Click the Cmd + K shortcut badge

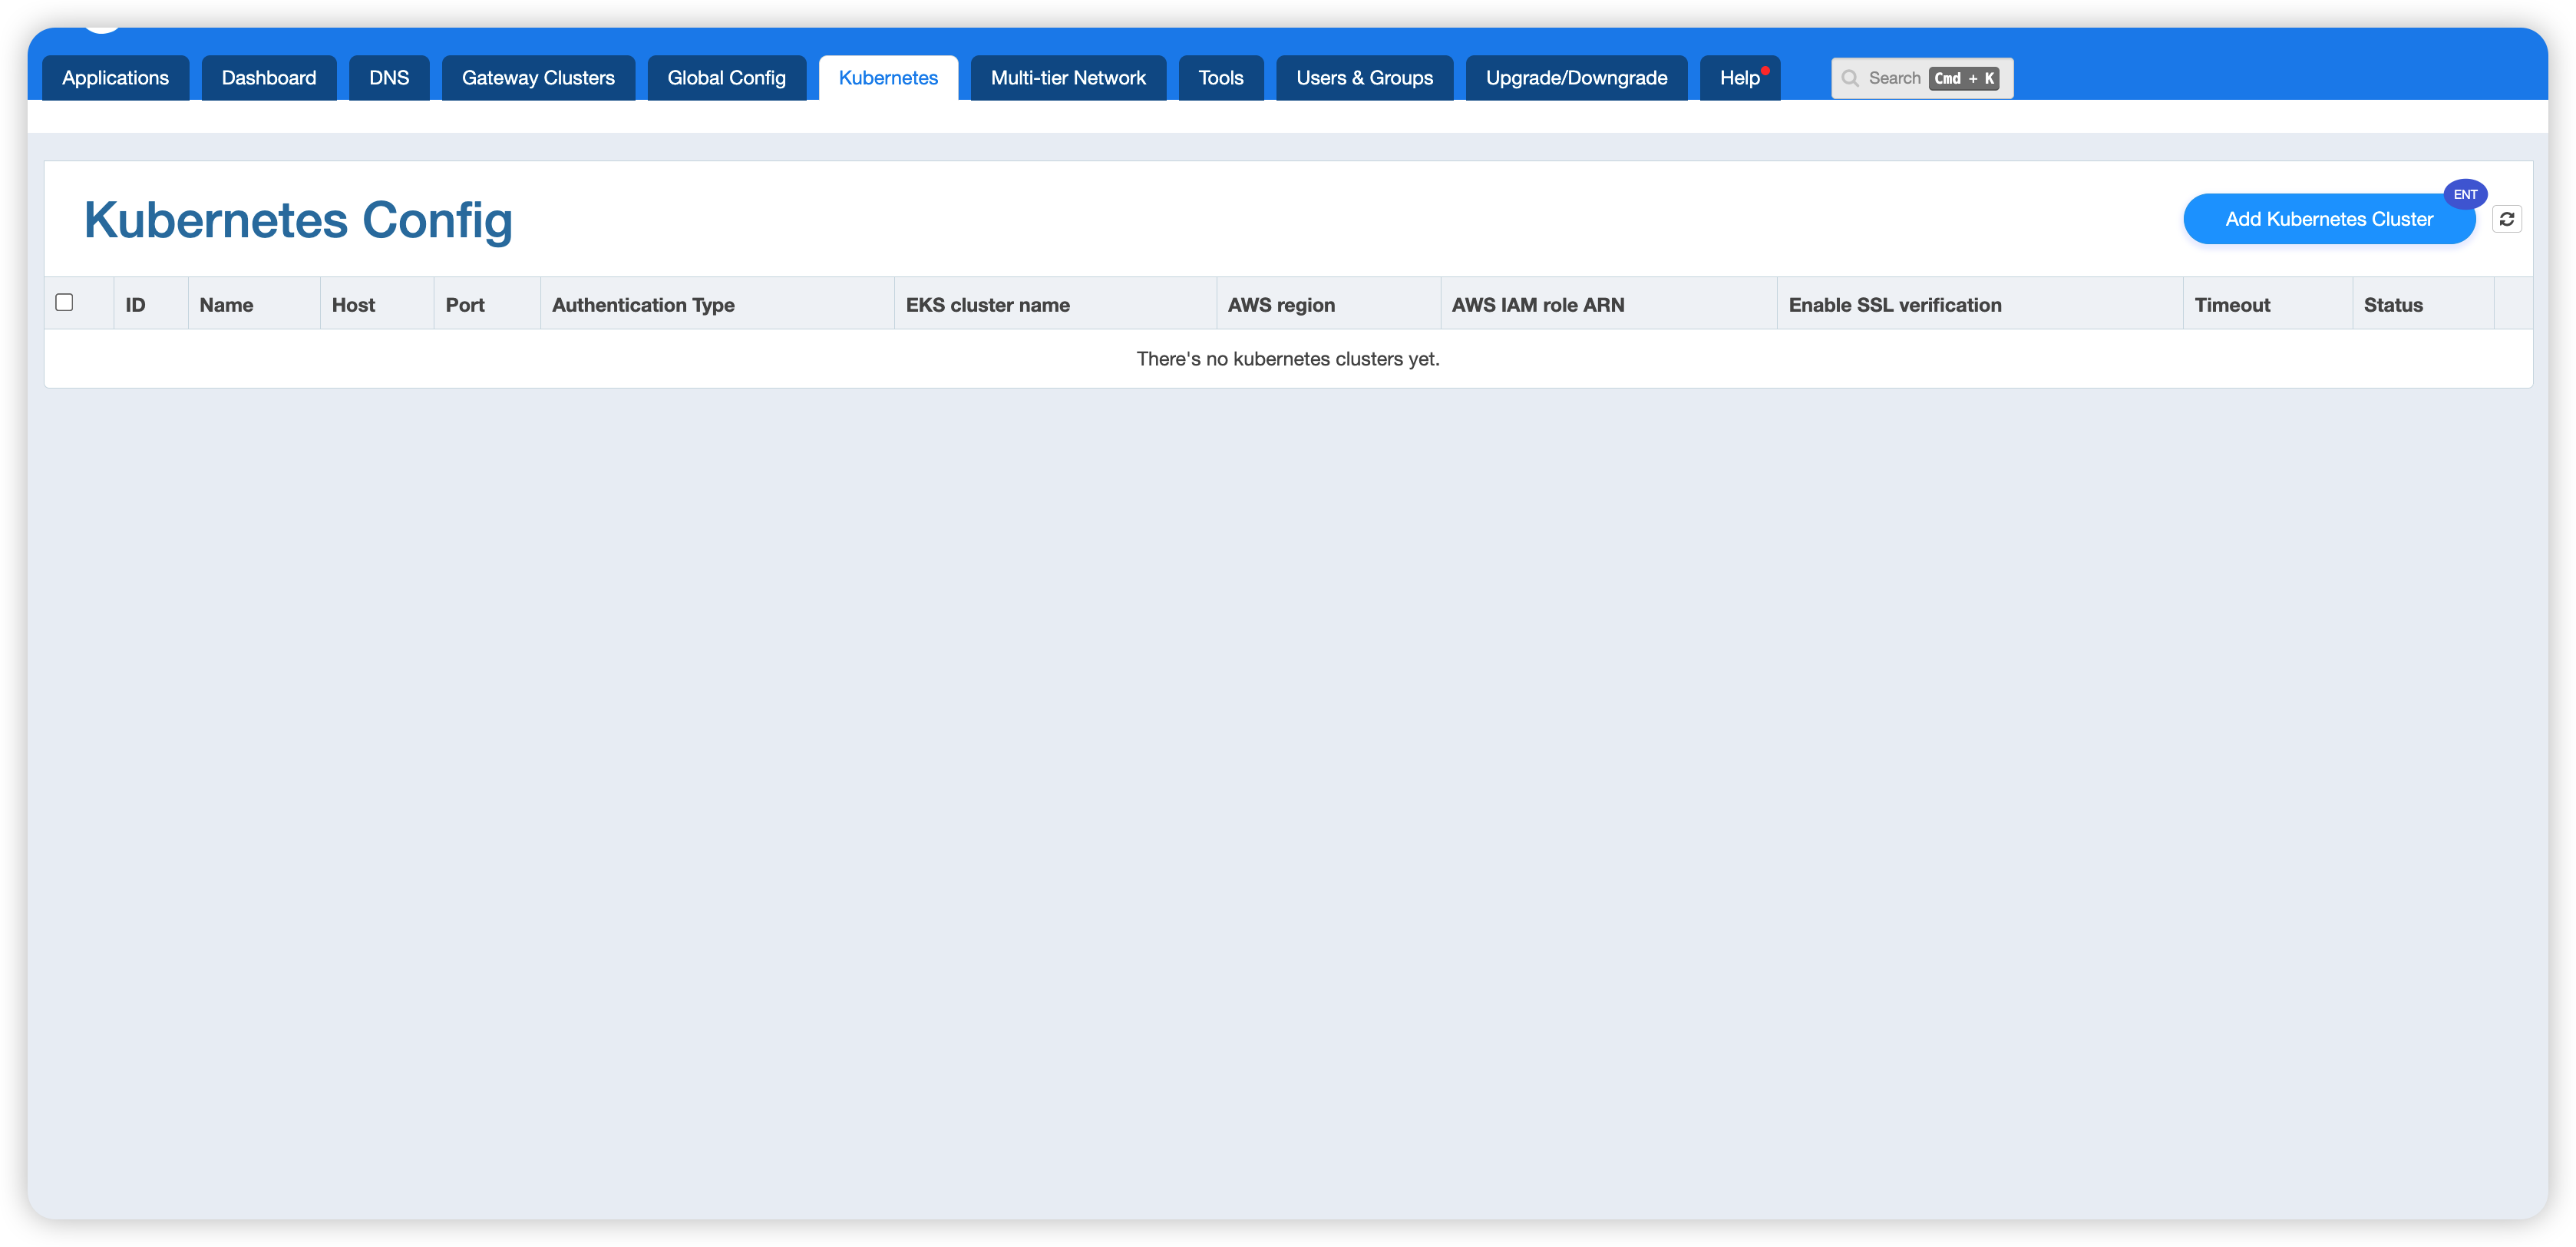(x=1964, y=78)
